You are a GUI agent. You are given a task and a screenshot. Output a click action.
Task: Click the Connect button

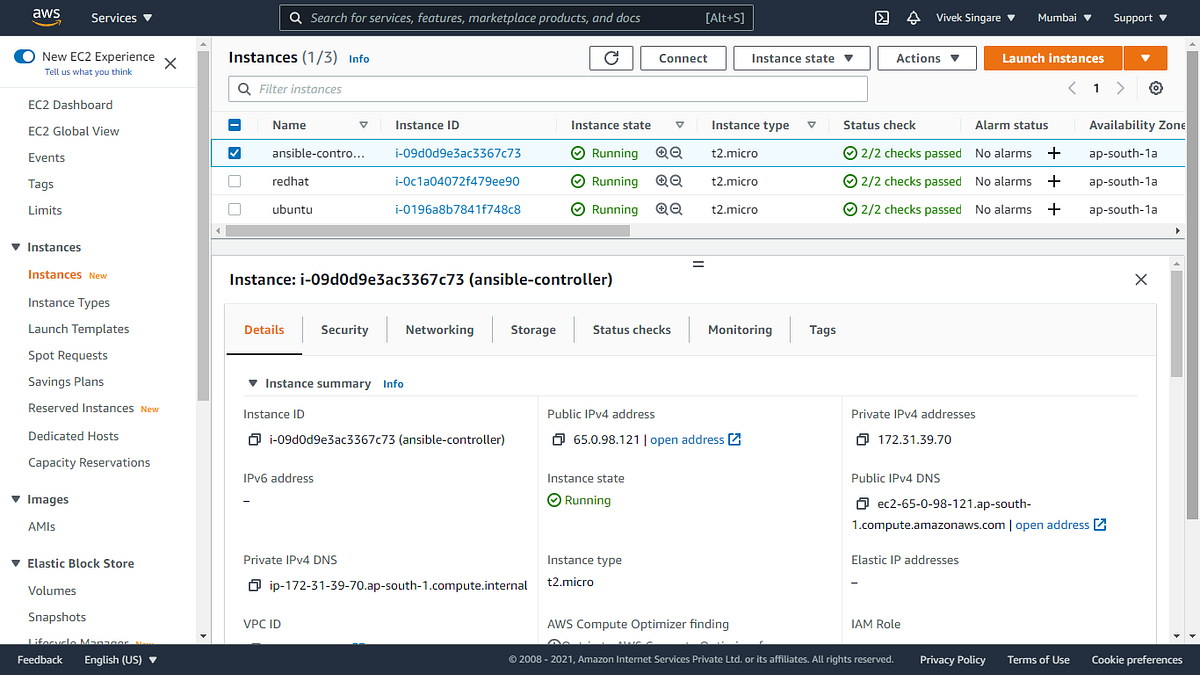click(683, 57)
